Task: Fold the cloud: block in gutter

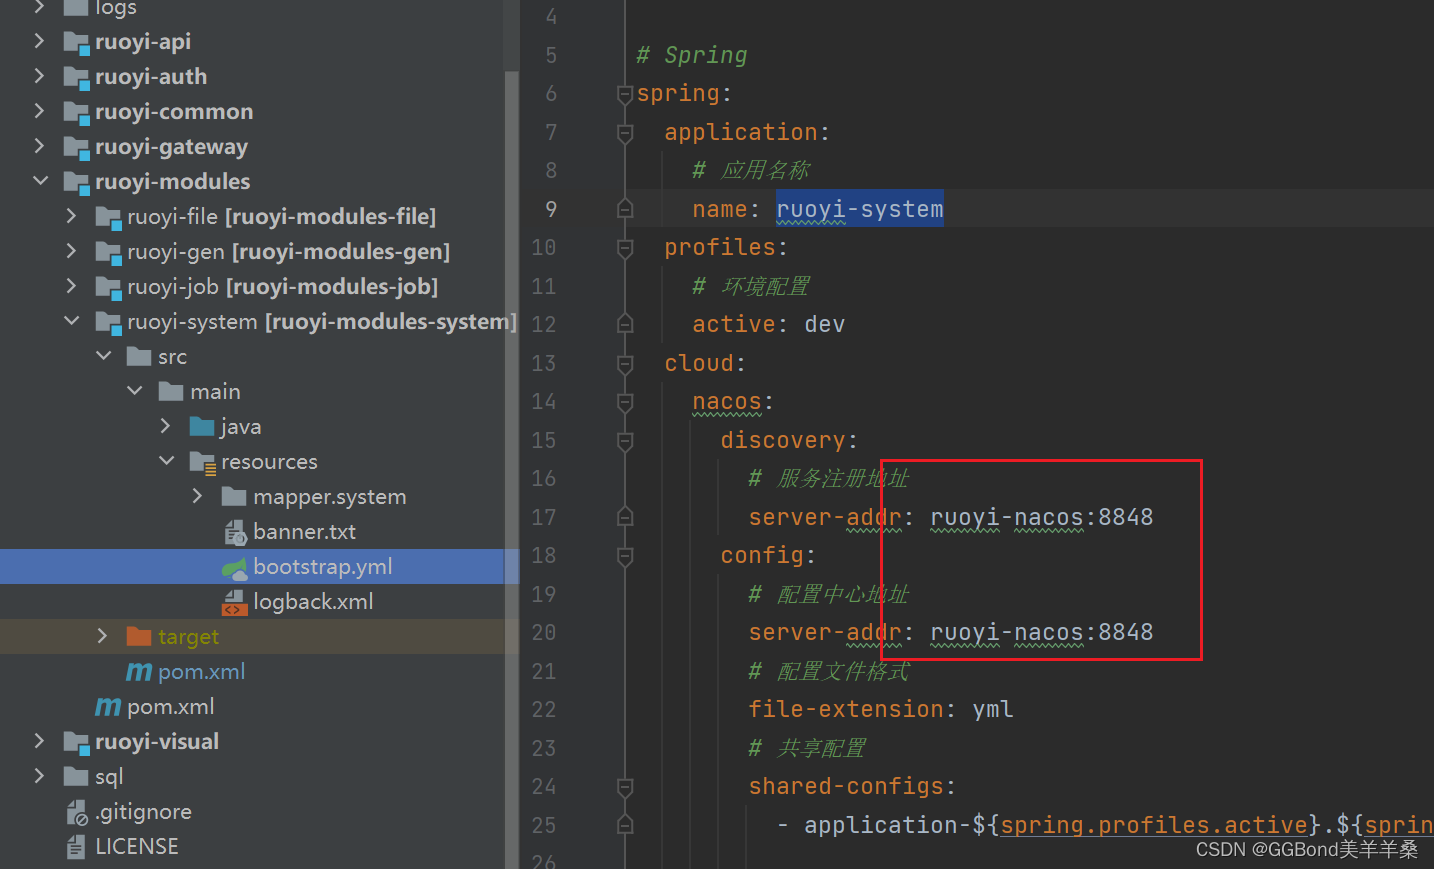Action: (625, 363)
